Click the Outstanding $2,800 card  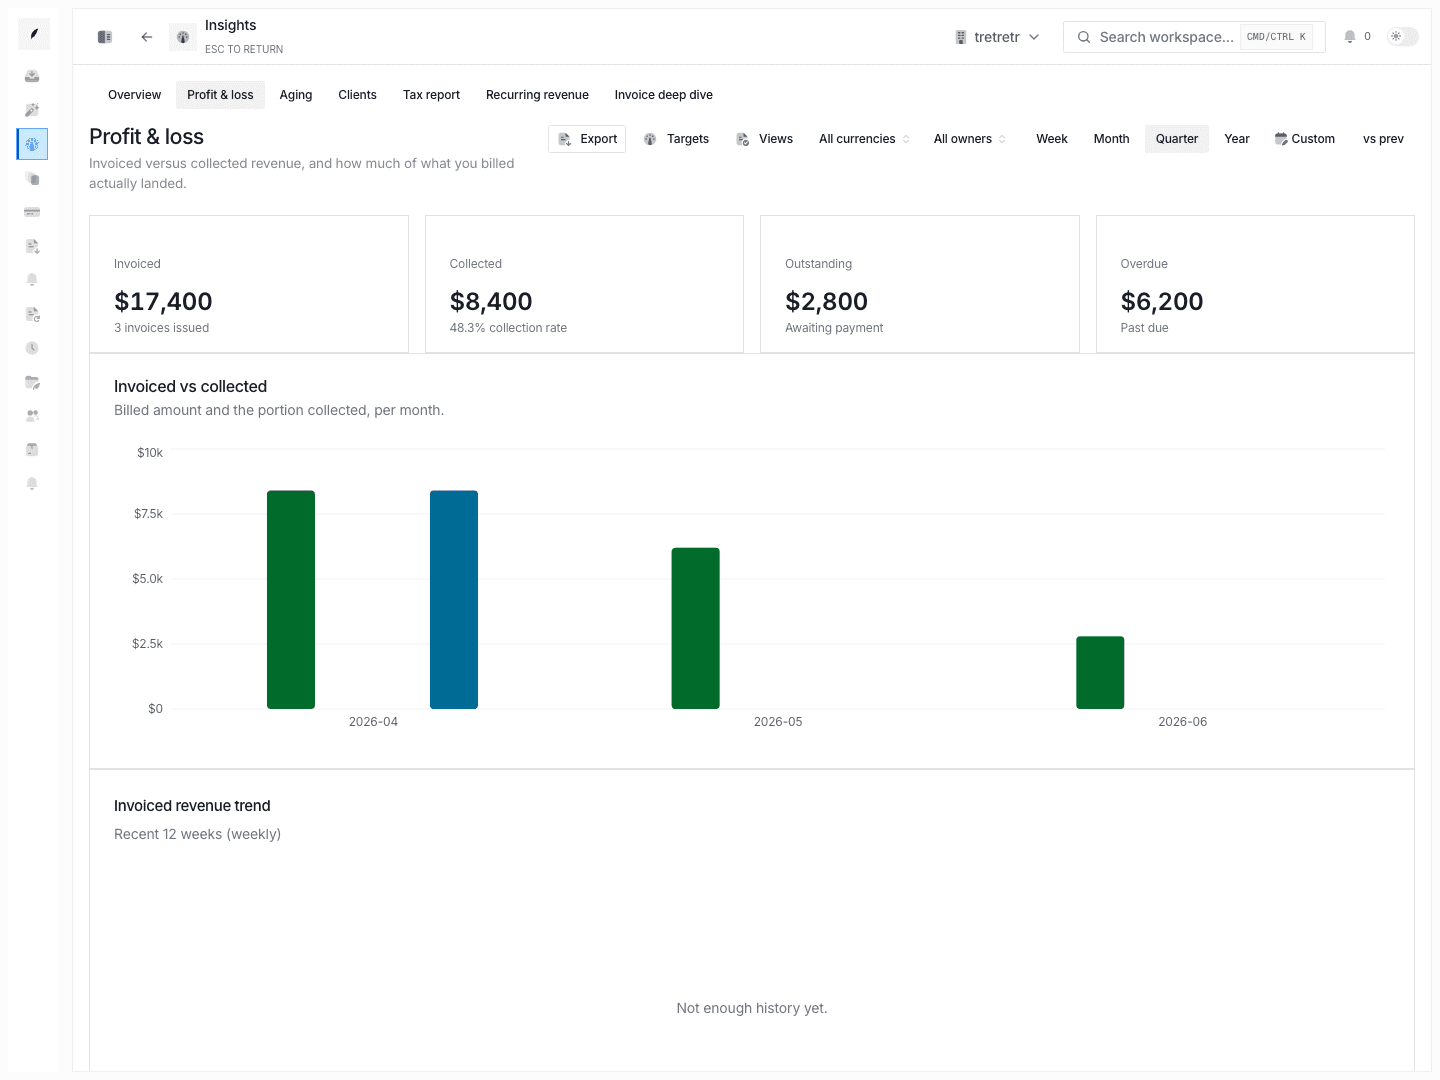point(920,284)
